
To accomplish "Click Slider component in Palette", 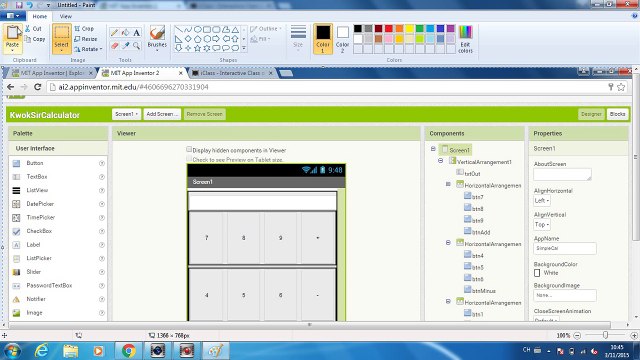I will (x=33, y=272).
